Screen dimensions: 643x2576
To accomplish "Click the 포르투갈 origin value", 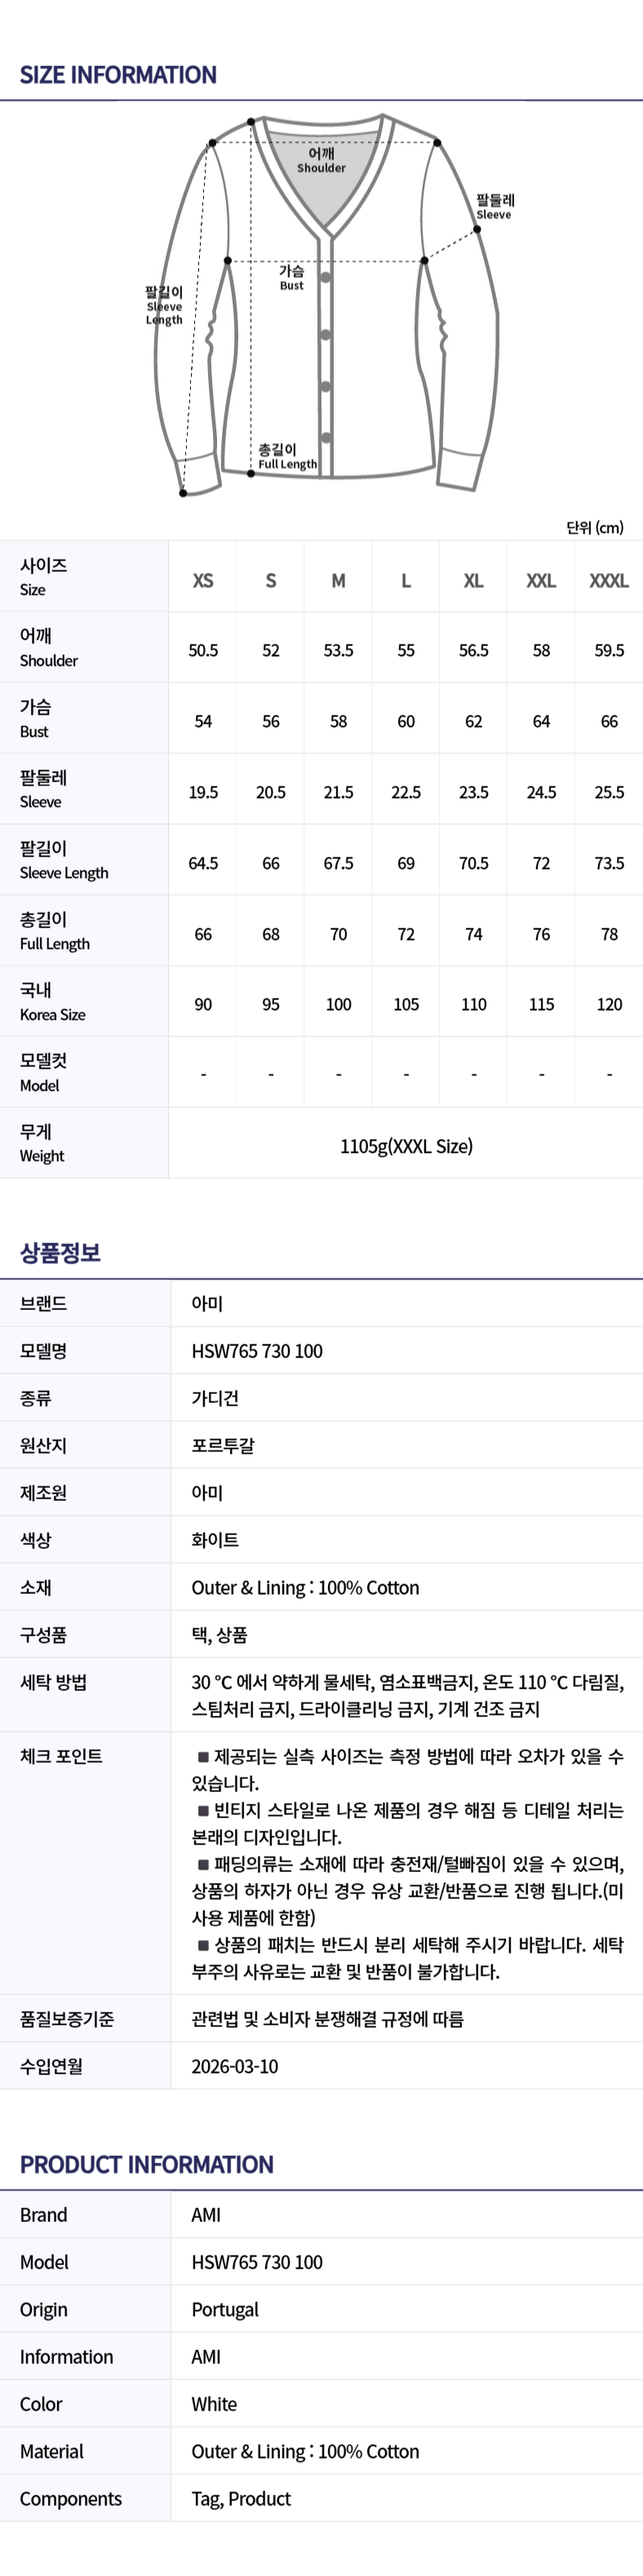I will (223, 1446).
